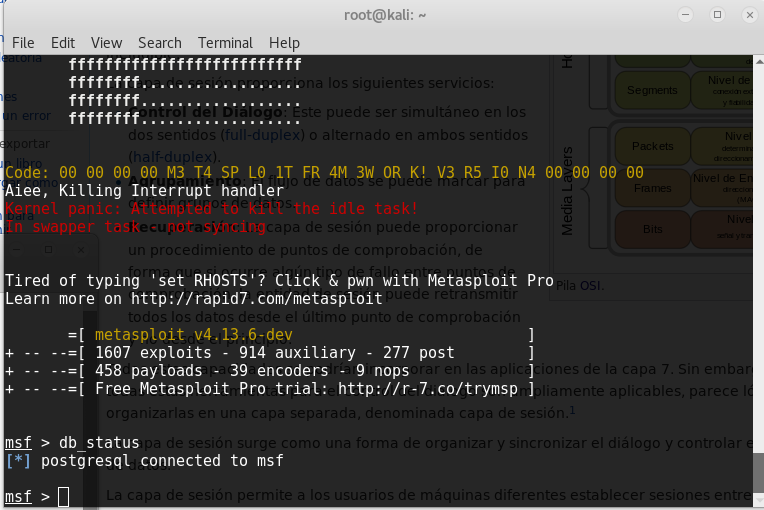Click the msf prompt cursor block

[x=63, y=497]
